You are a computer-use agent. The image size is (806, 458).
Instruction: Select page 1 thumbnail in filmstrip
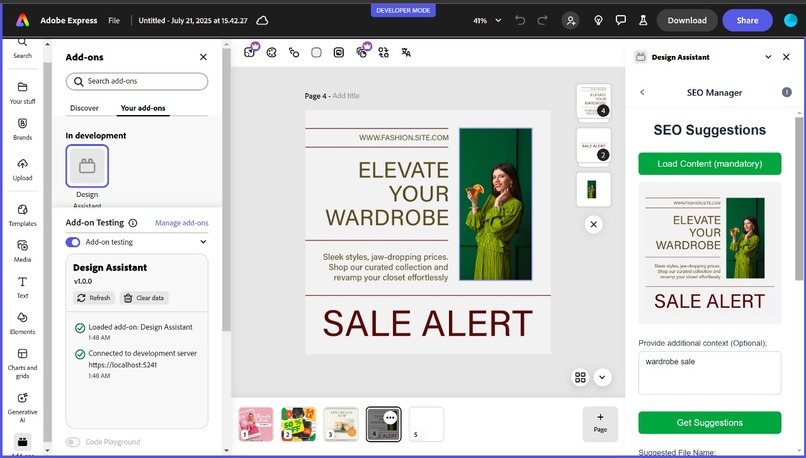pyautogui.click(x=256, y=424)
